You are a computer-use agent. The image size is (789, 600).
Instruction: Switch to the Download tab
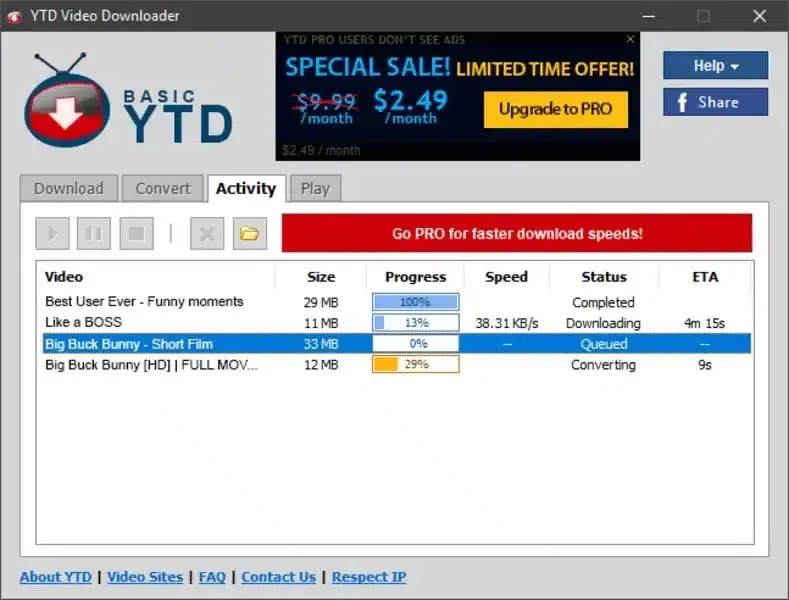[x=68, y=188]
